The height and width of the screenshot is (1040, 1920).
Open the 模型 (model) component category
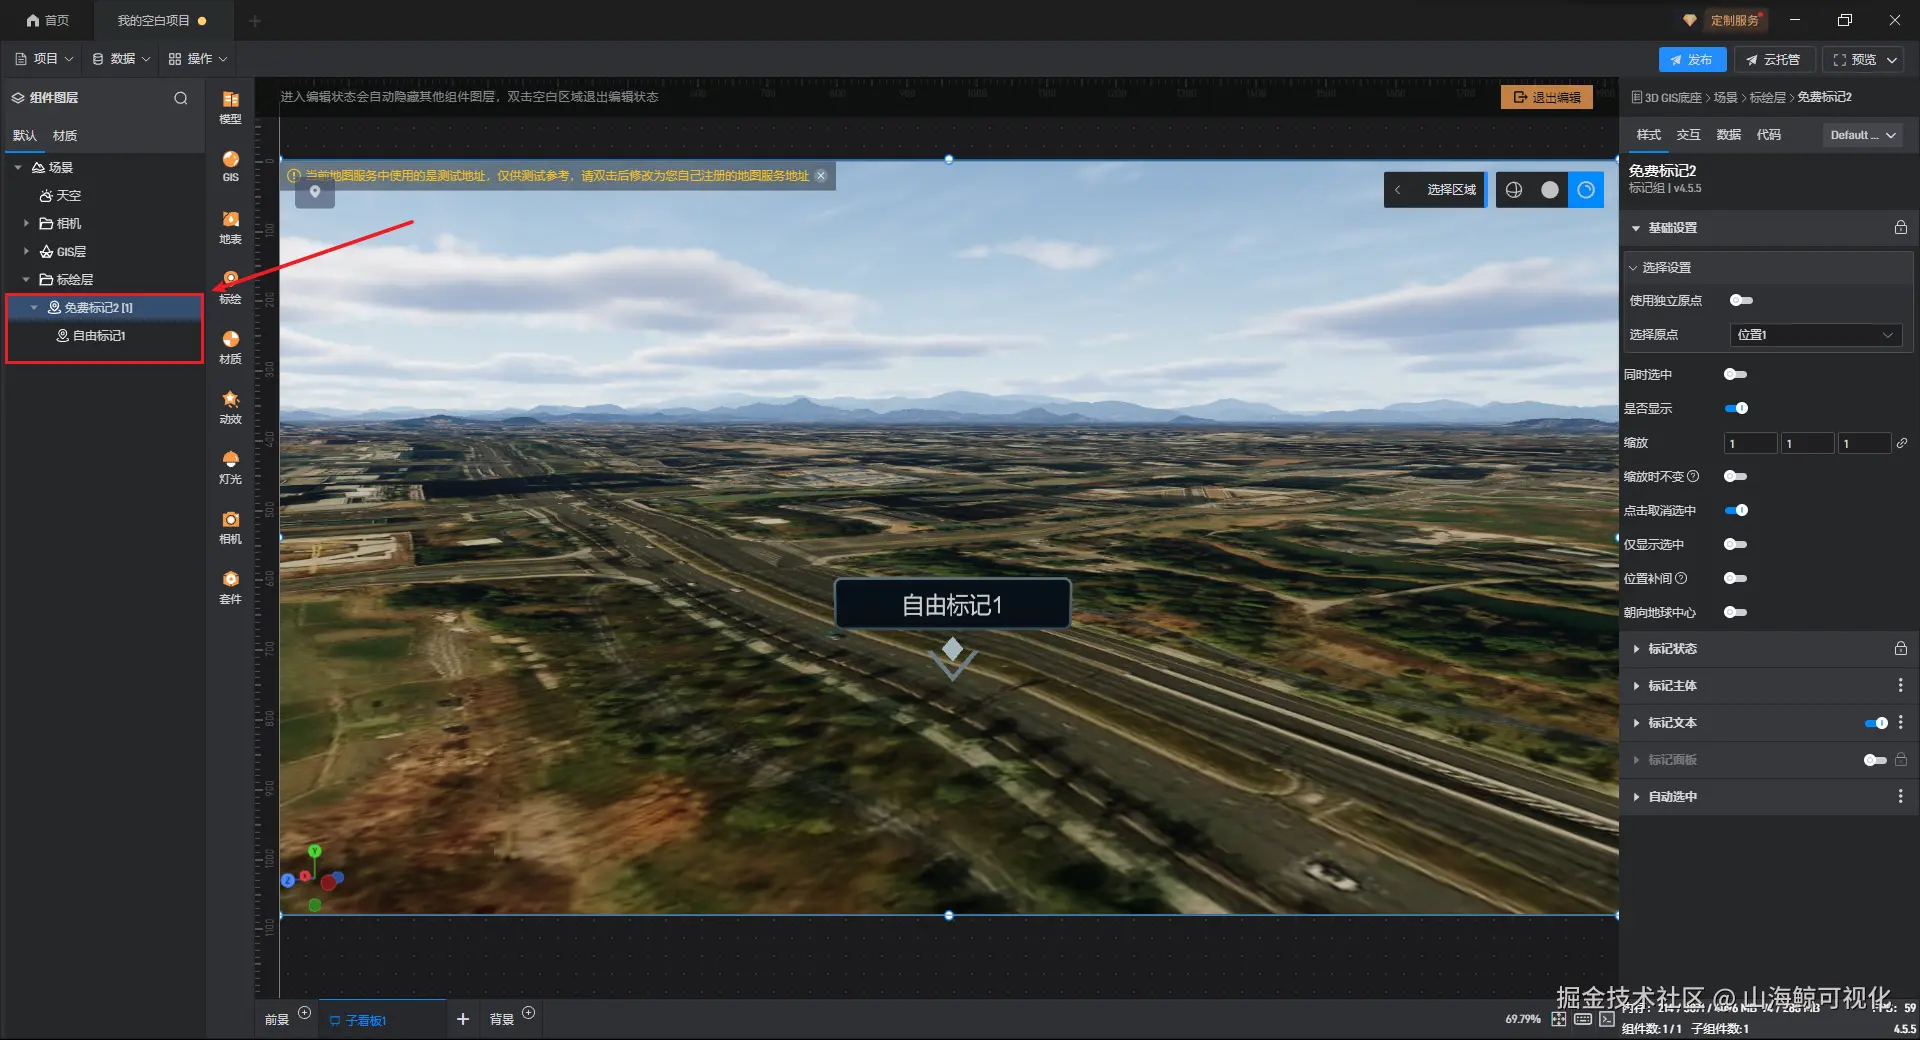coord(230,106)
